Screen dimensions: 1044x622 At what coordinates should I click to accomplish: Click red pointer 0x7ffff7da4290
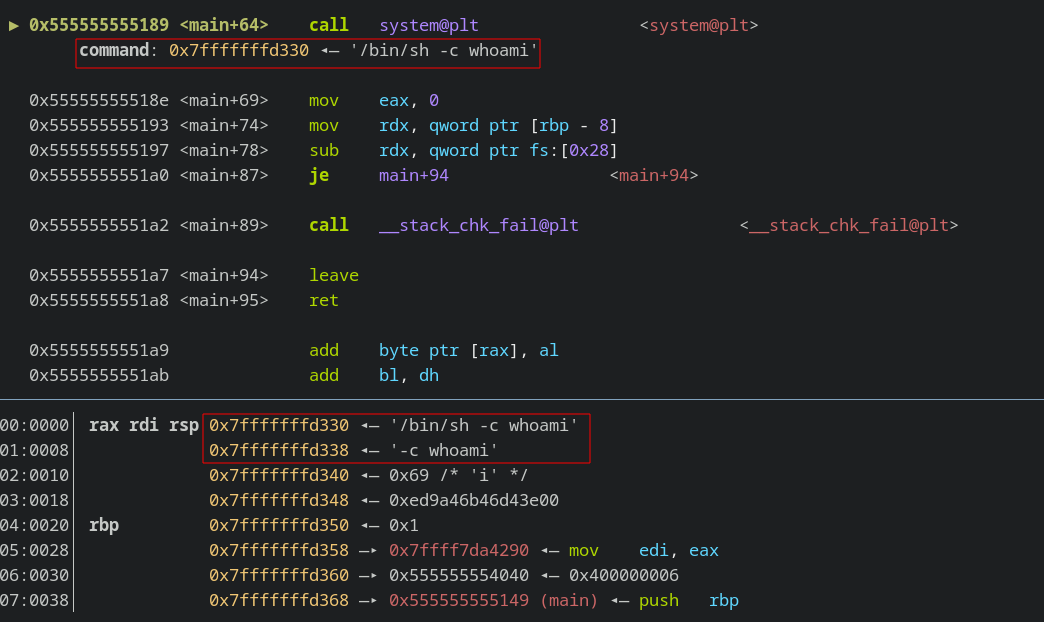coord(459,551)
